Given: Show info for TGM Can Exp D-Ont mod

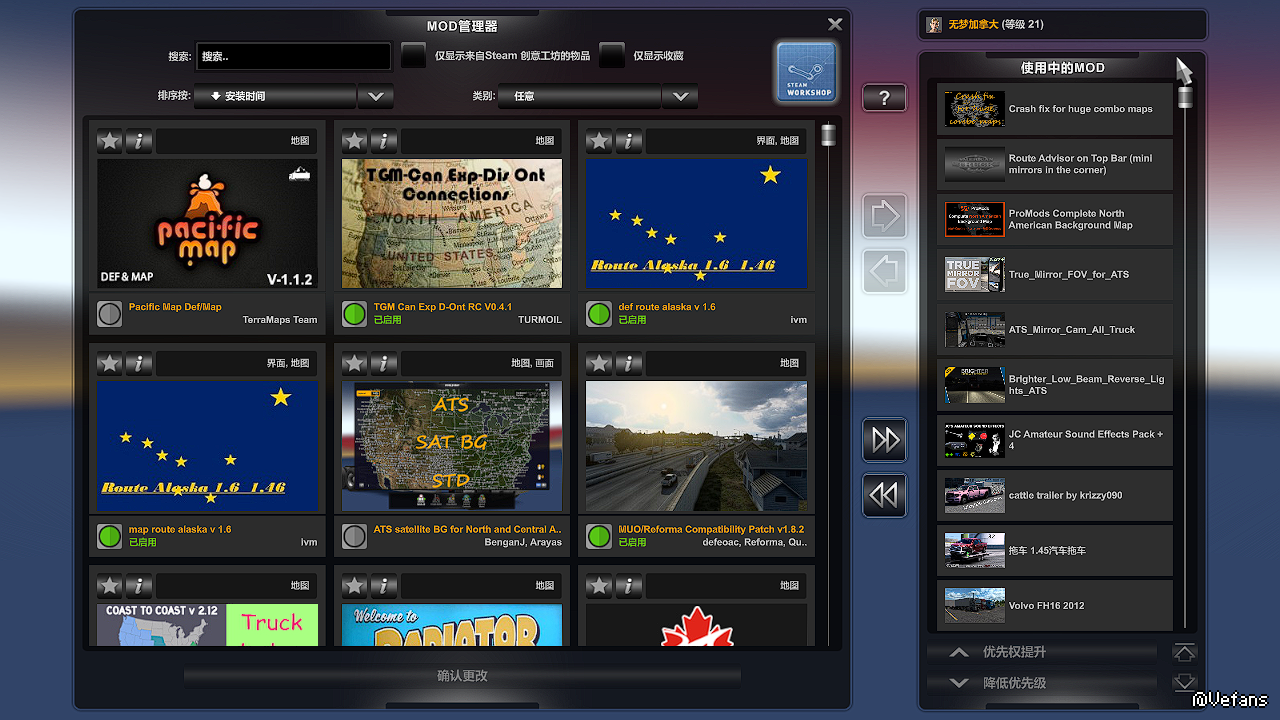Looking at the screenshot, I should pyautogui.click(x=384, y=141).
